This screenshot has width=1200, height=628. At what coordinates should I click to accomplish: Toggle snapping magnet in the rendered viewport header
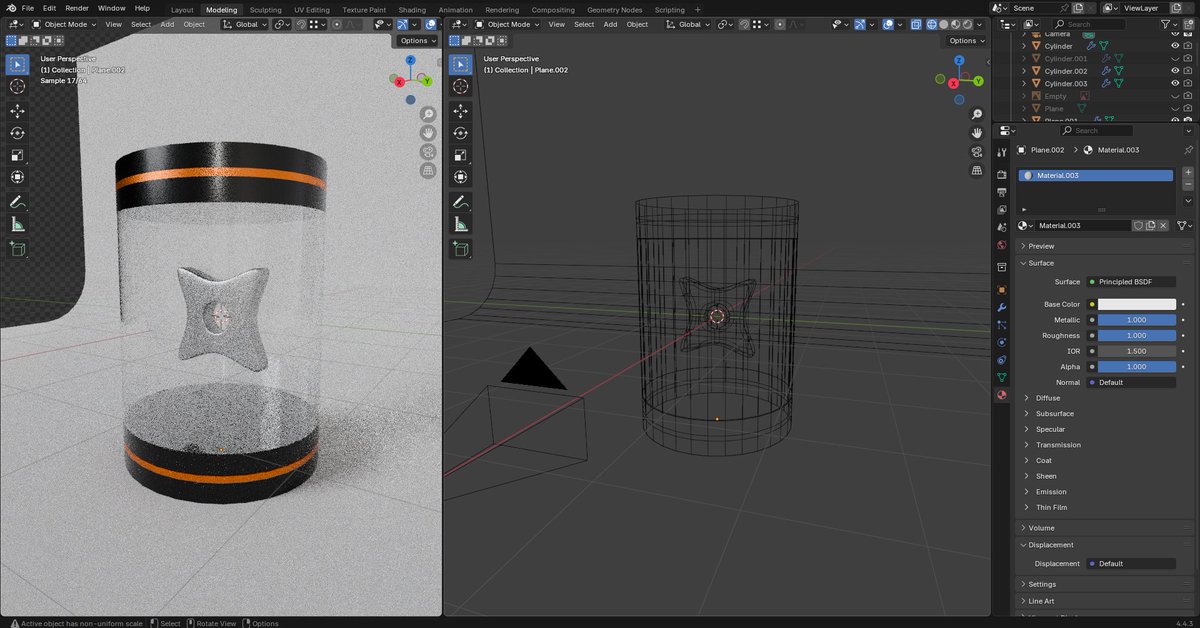click(302, 24)
